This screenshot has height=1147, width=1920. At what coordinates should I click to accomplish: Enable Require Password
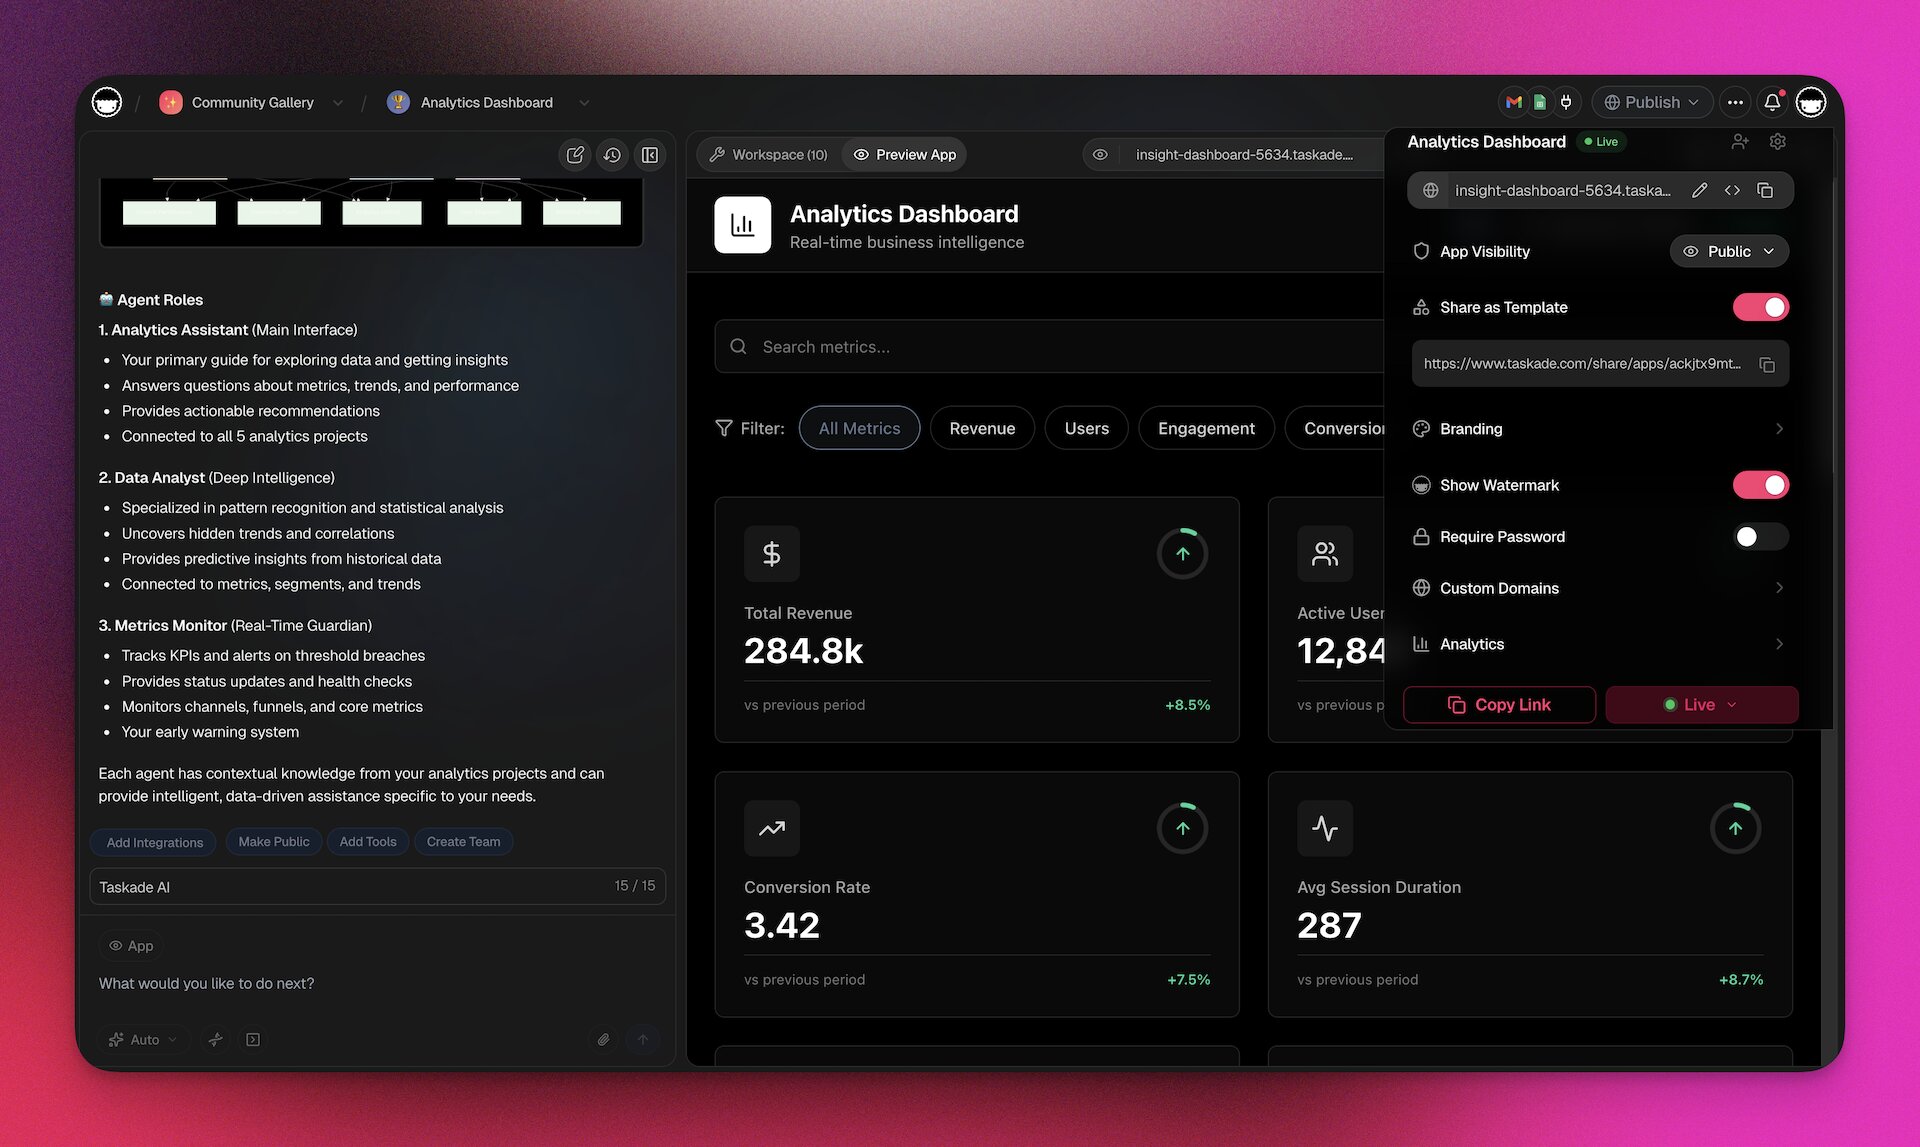click(1759, 537)
